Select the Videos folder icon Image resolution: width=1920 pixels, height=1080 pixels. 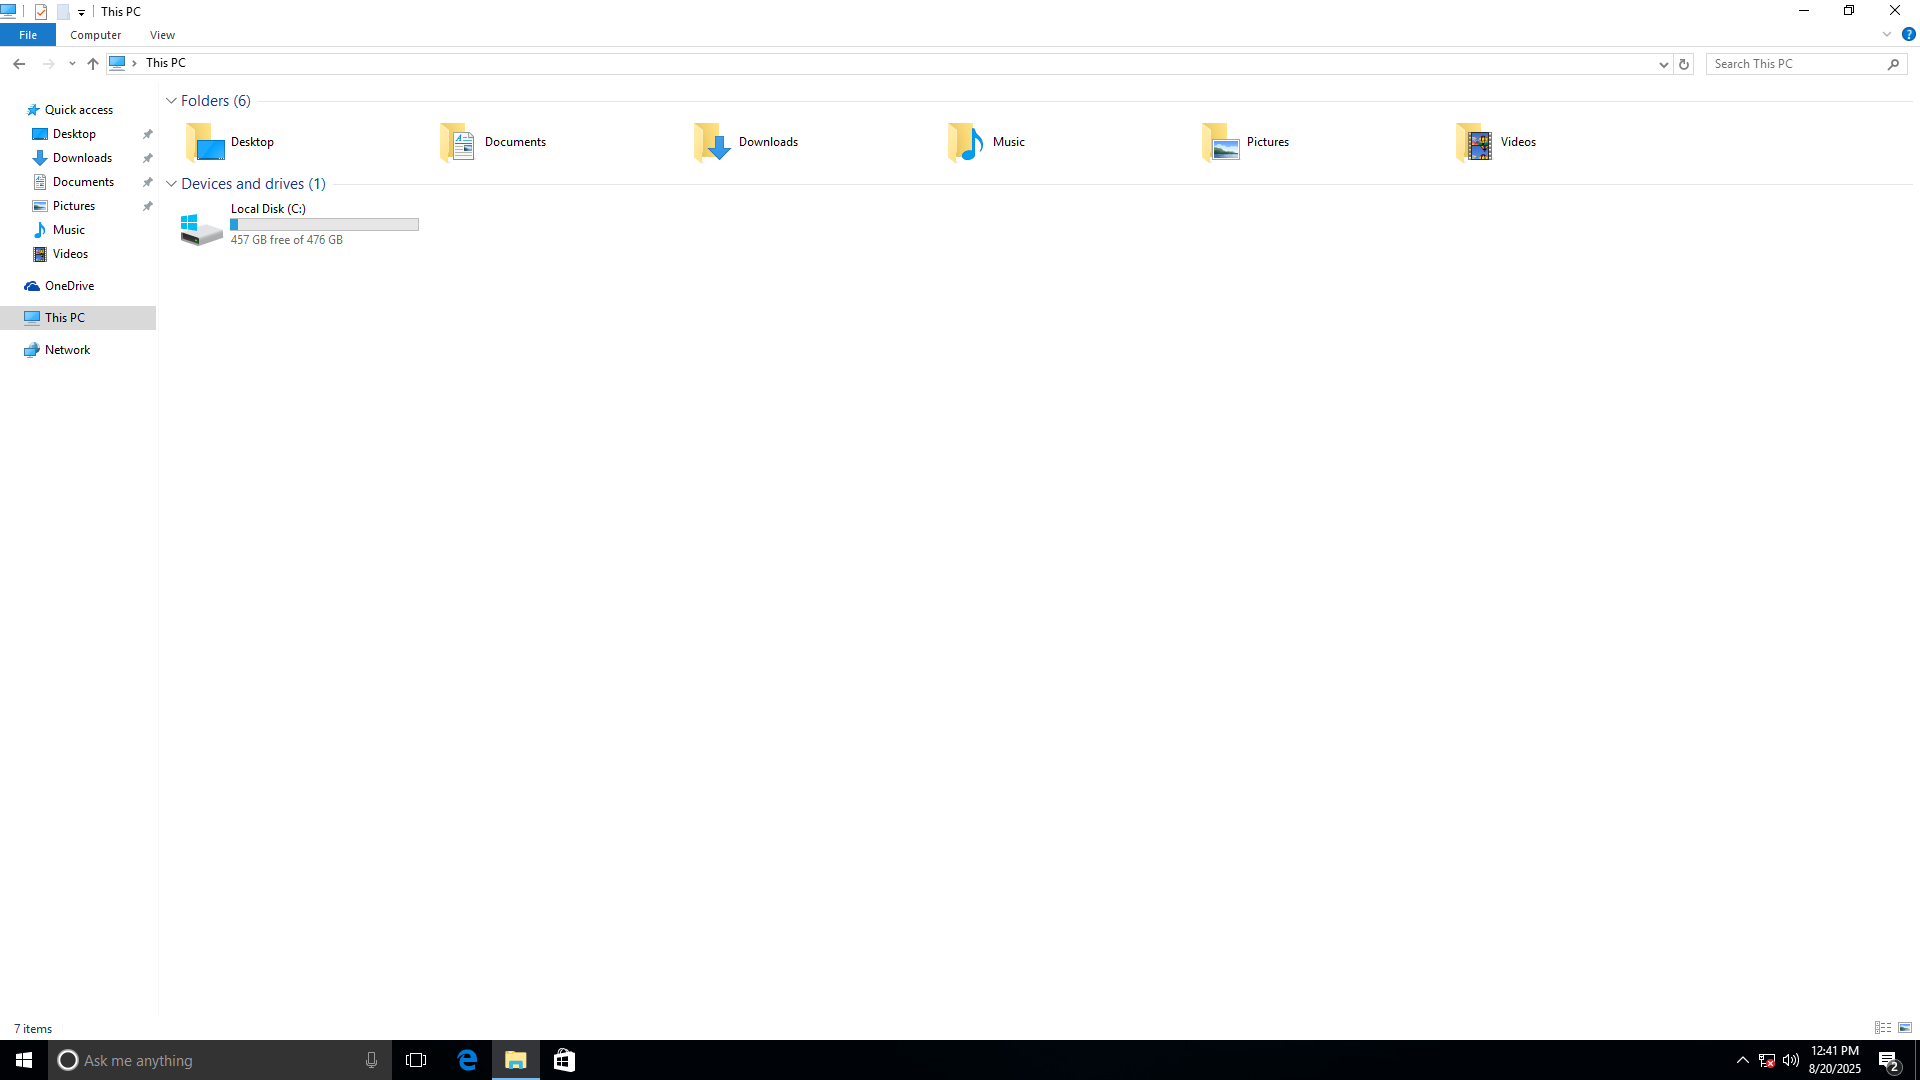[x=1474, y=142]
